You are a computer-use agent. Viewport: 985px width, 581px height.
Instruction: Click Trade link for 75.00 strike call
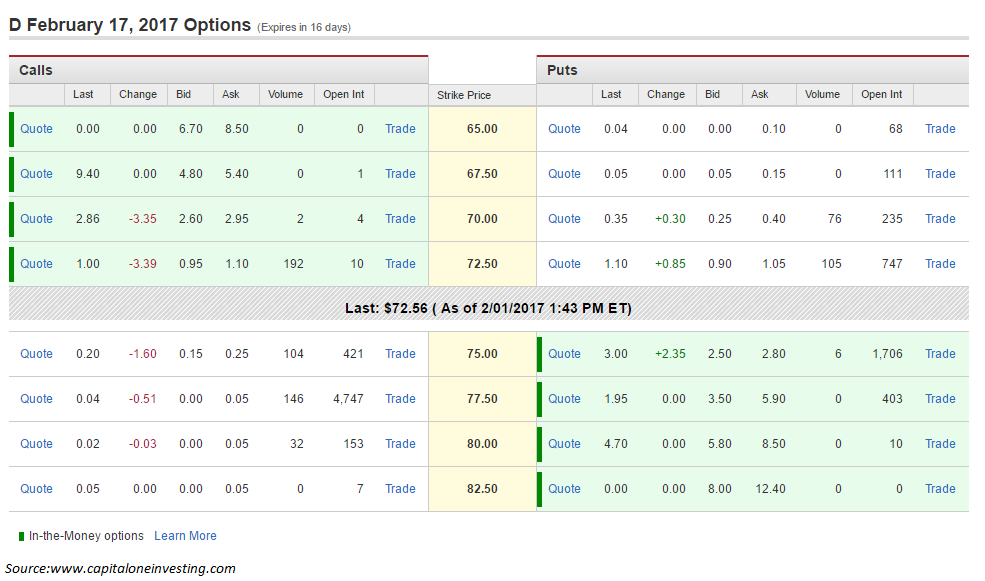[400, 354]
